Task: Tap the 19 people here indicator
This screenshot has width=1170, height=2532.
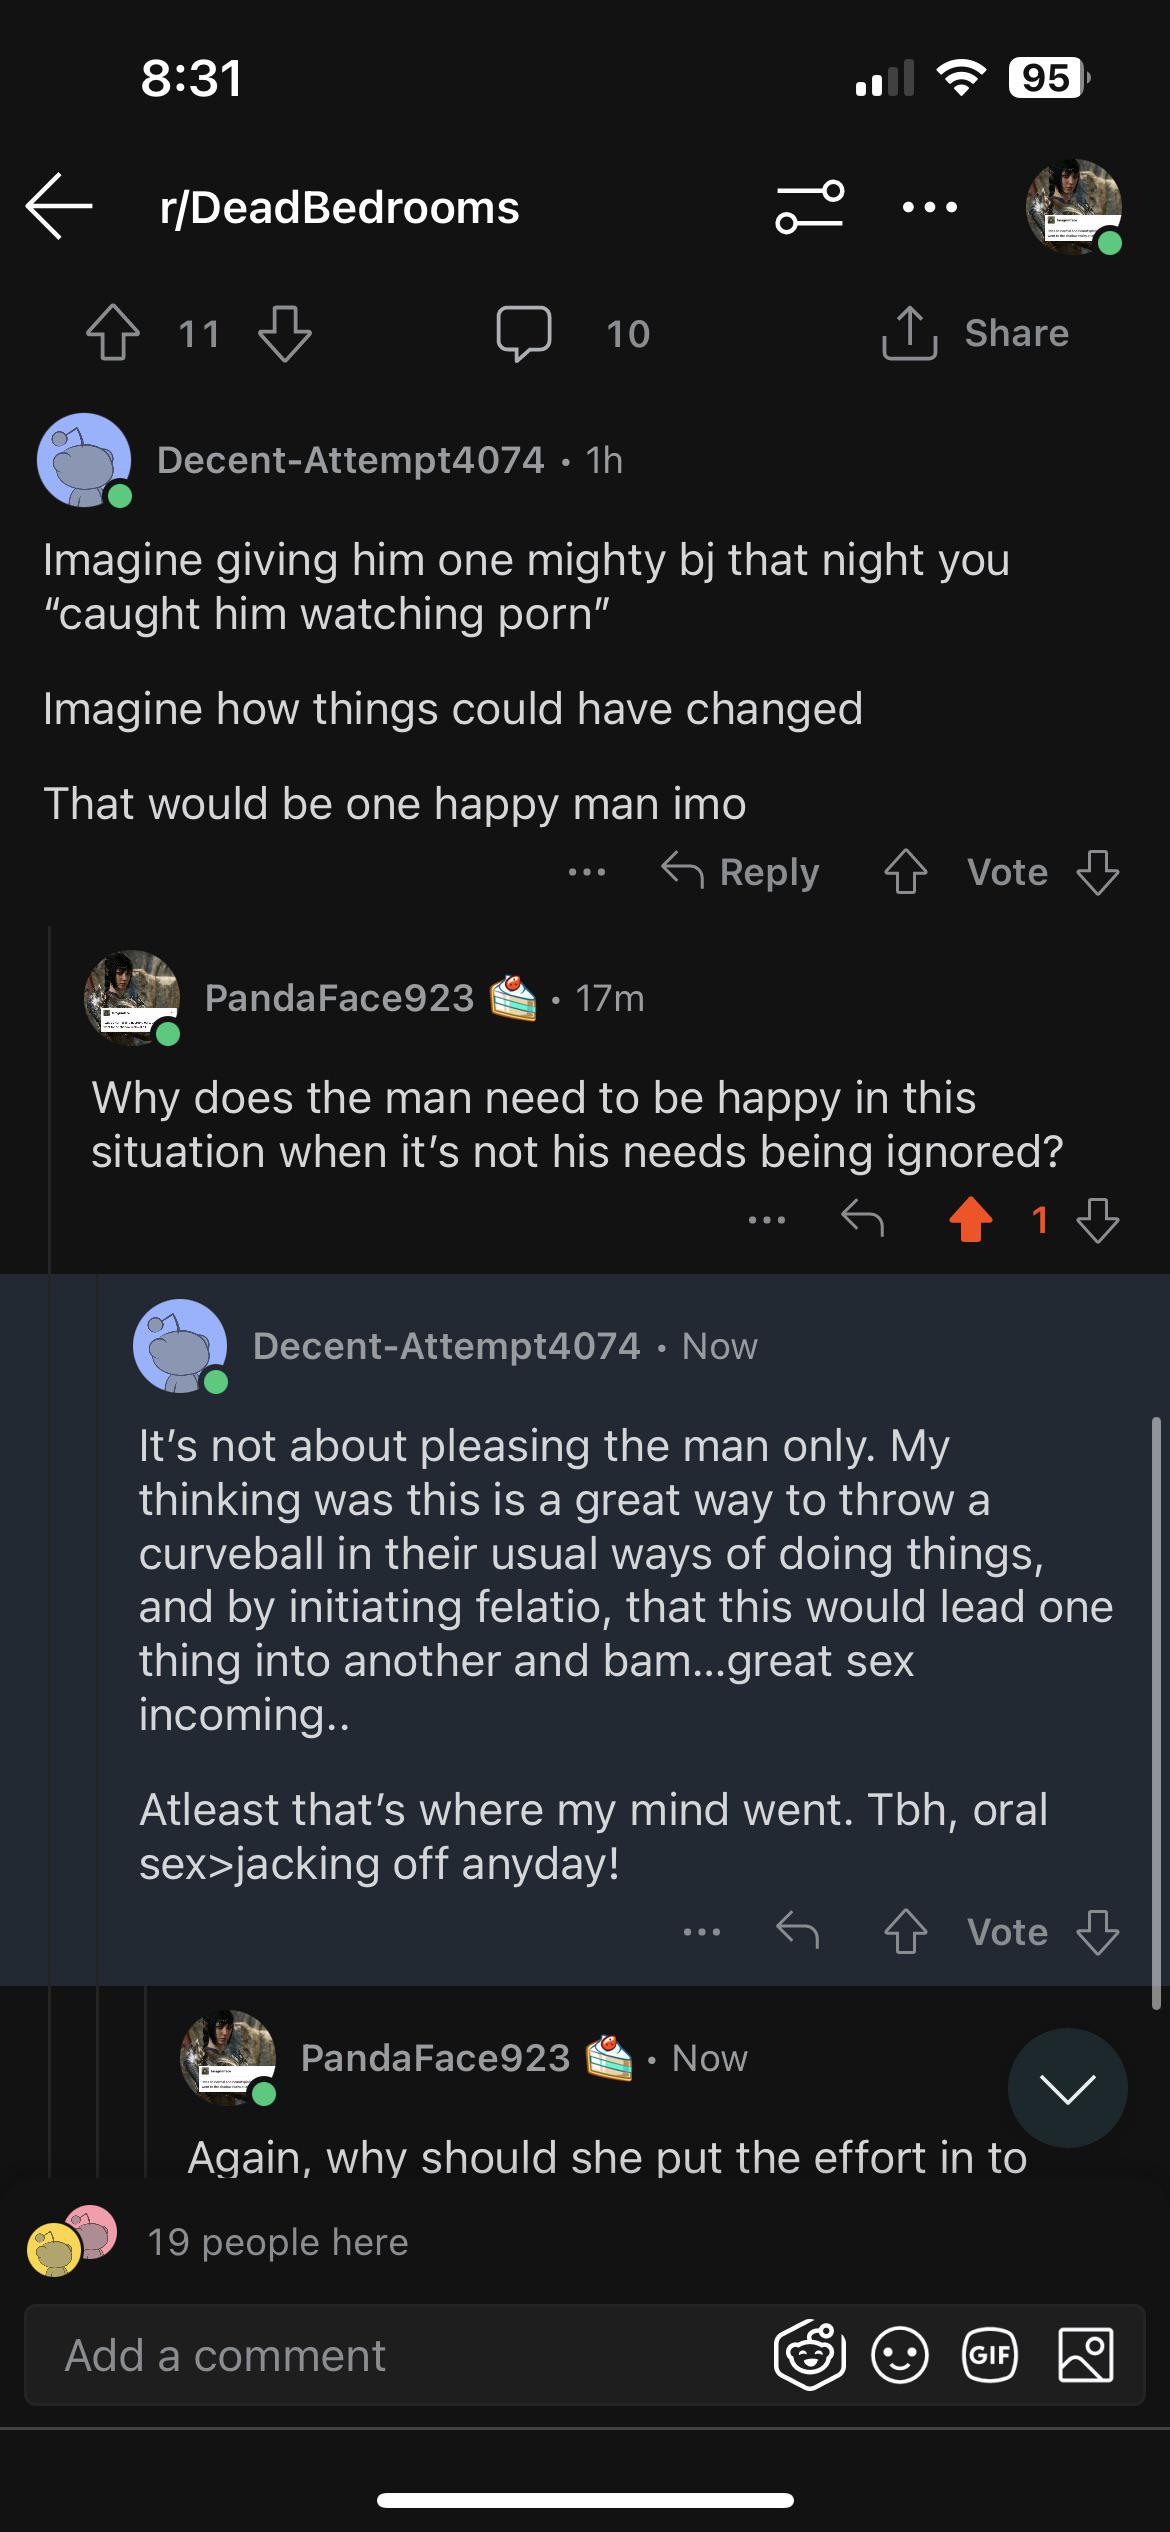Action: pos(280,2242)
